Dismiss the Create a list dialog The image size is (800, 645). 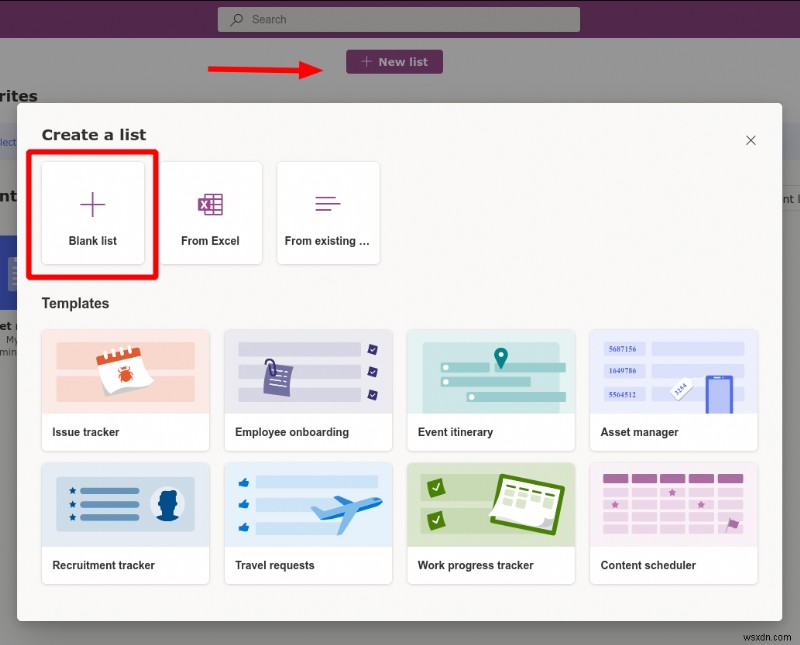point(751,140)
